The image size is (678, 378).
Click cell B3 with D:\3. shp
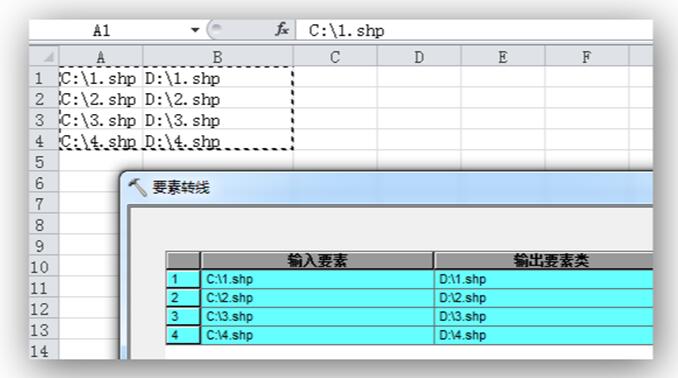(217, 120)
